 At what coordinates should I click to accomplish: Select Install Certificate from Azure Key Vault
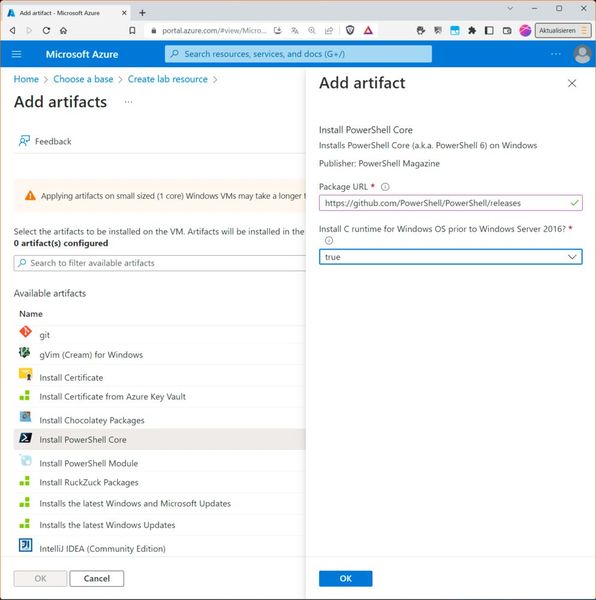(112, 396)
